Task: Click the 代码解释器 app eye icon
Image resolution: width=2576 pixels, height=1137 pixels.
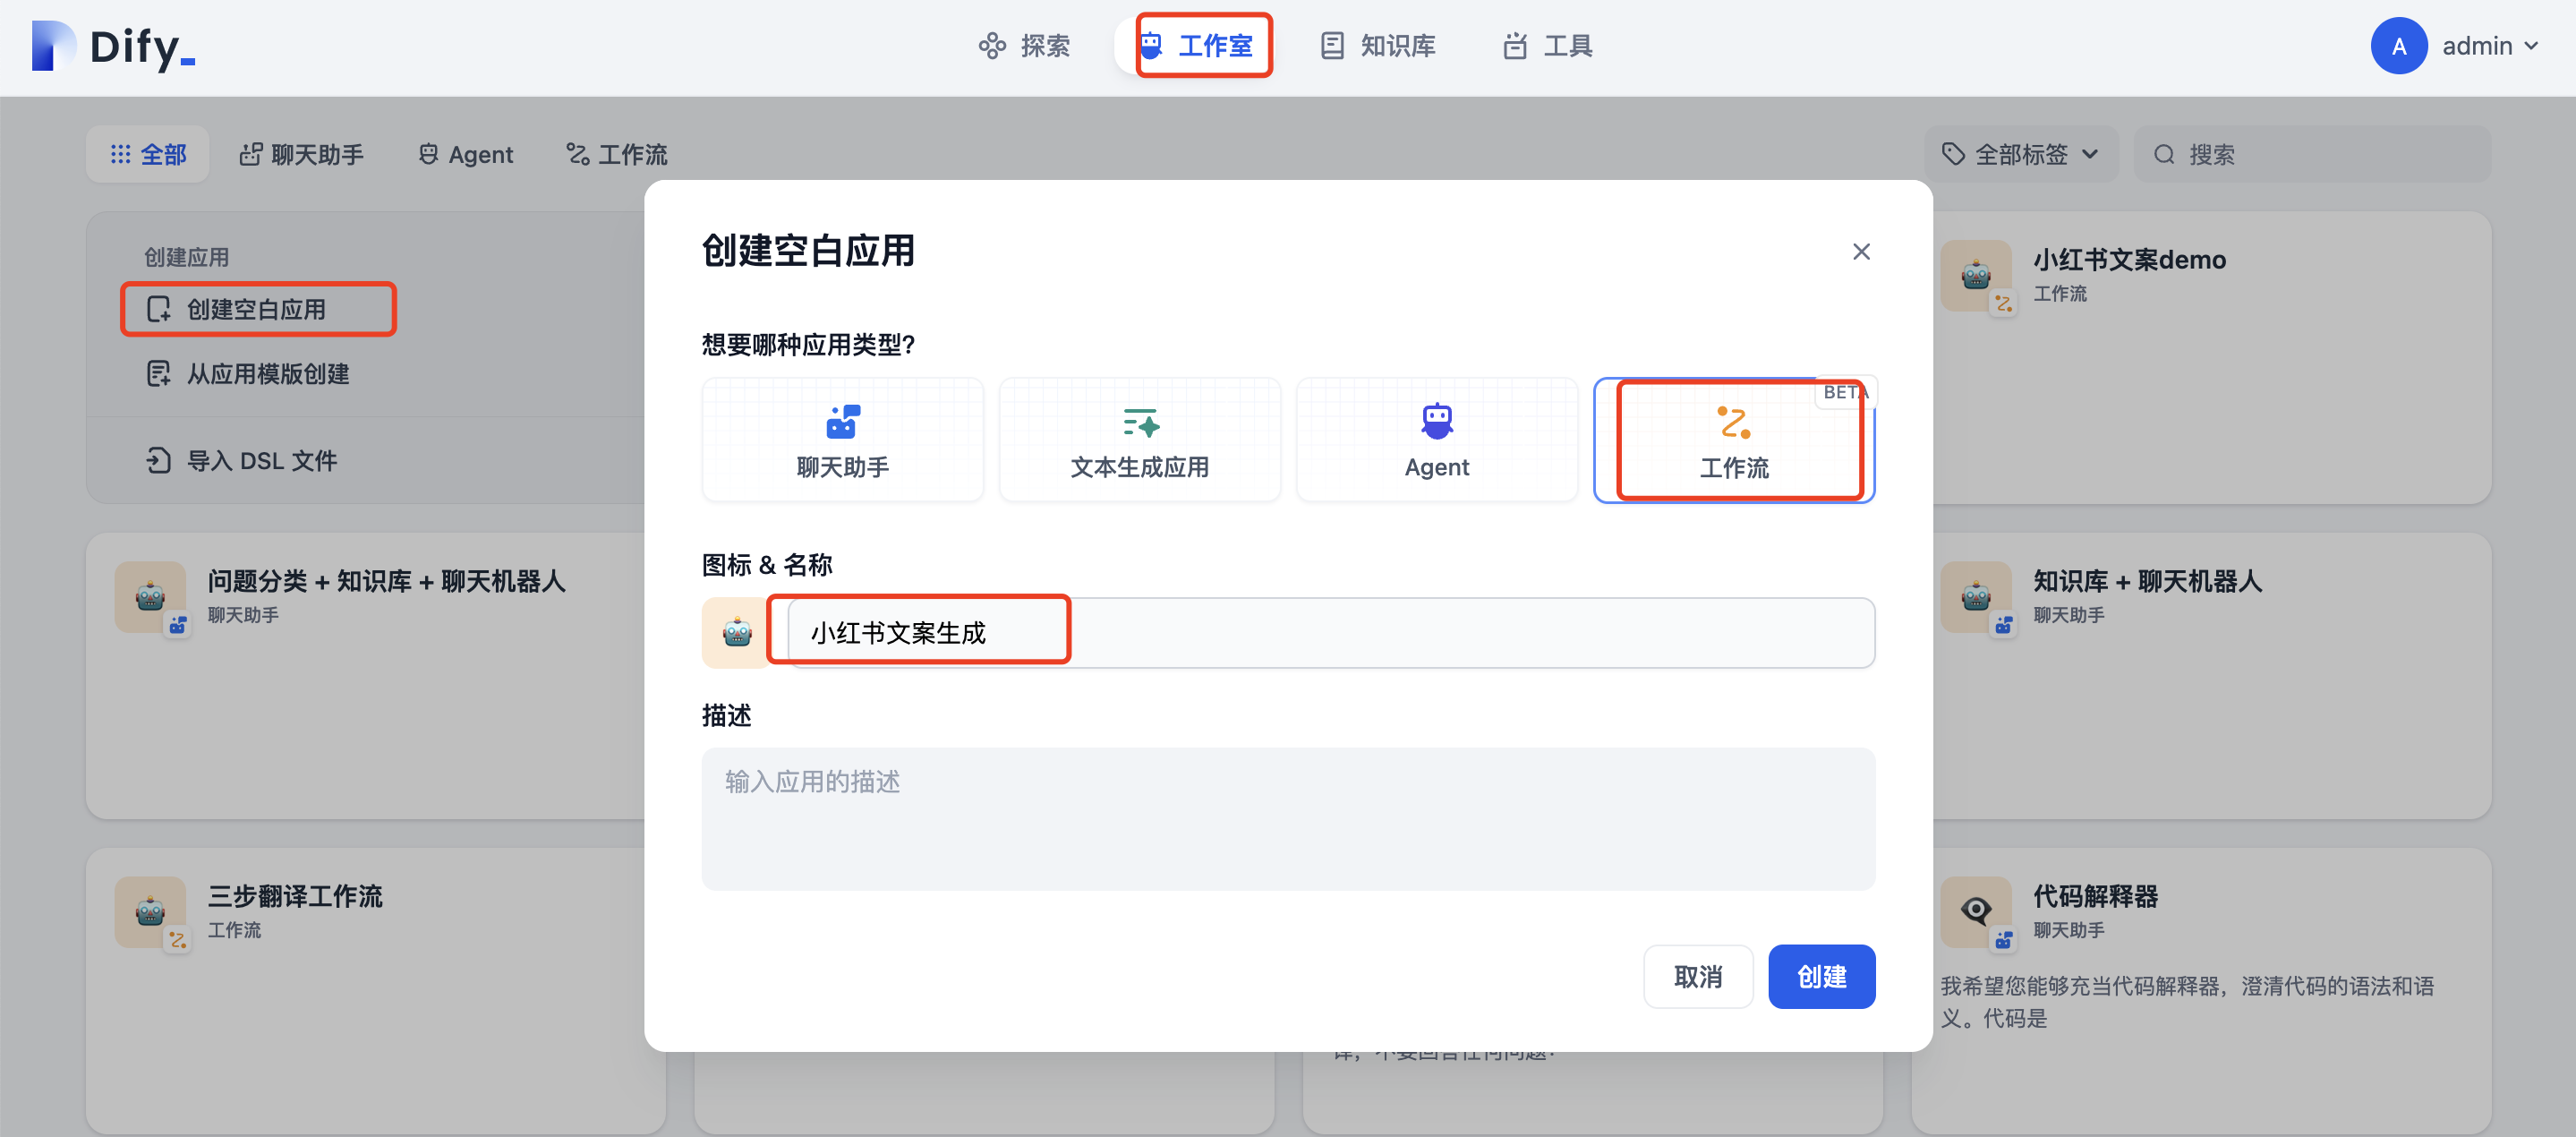Action: [x=1975, y=910]
